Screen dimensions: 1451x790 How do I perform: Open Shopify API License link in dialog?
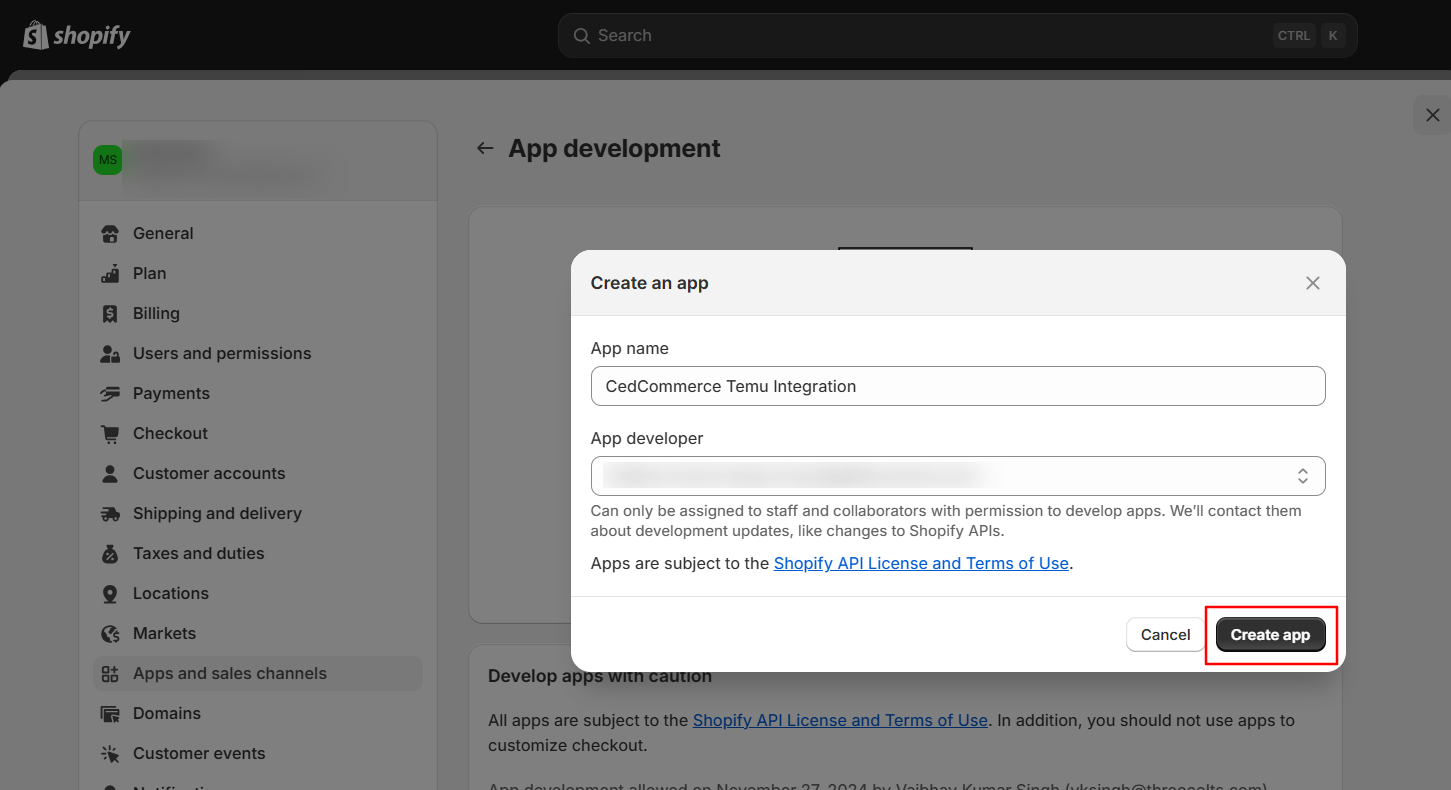921,563
